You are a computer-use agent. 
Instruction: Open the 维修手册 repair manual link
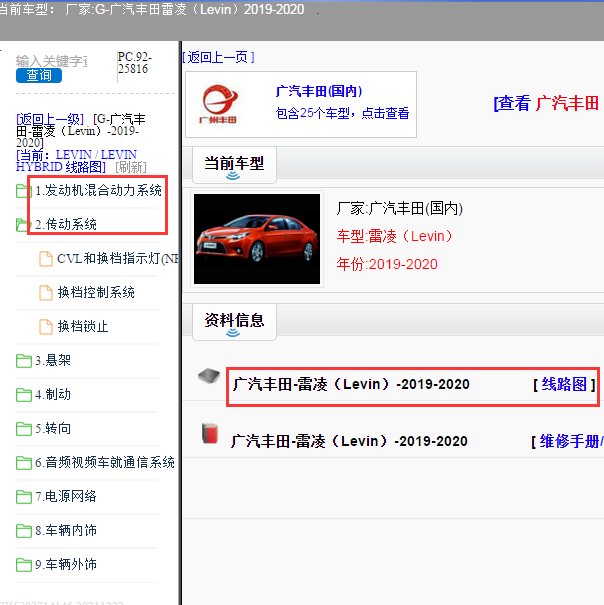coord(571,441)
